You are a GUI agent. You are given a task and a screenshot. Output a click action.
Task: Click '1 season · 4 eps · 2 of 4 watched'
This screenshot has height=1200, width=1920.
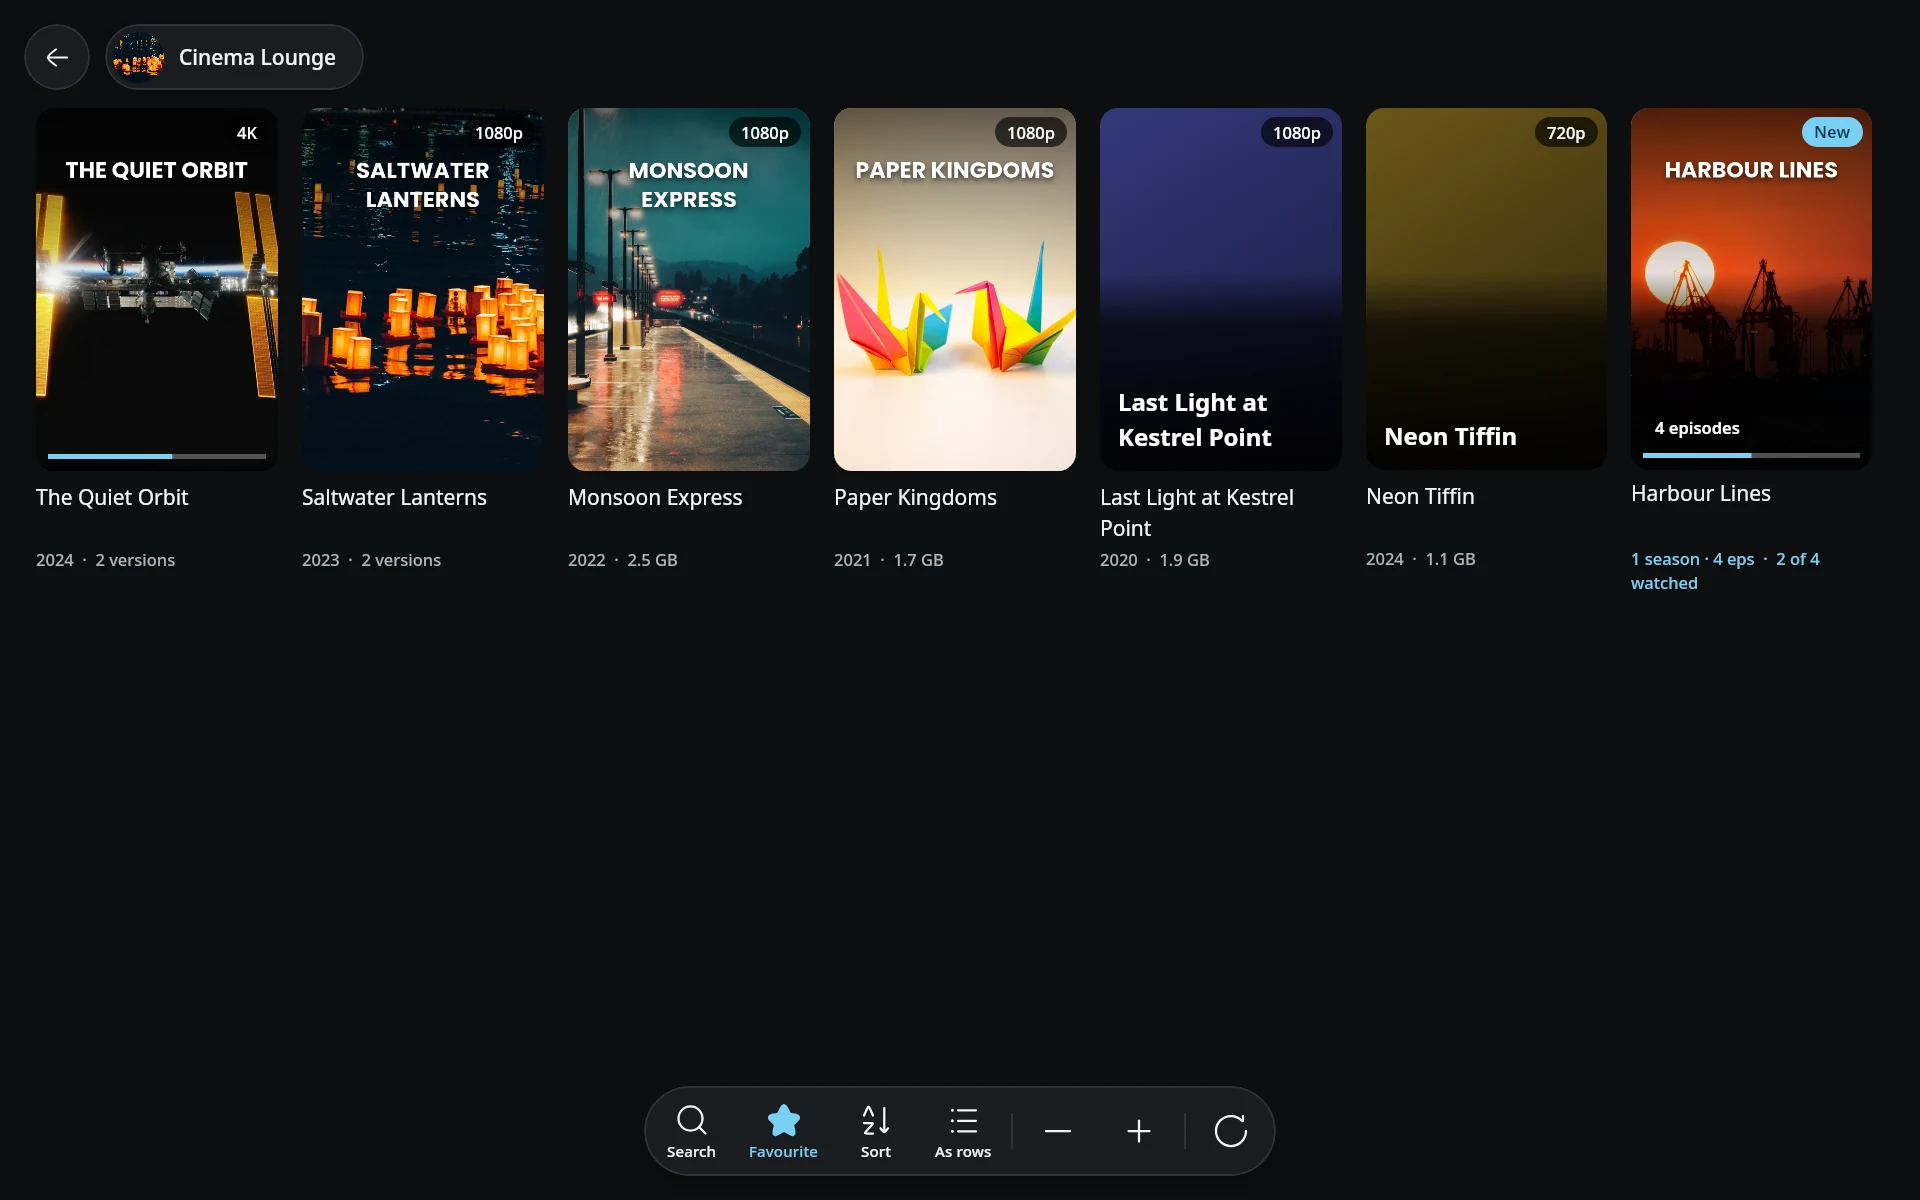coord(1725,571)
